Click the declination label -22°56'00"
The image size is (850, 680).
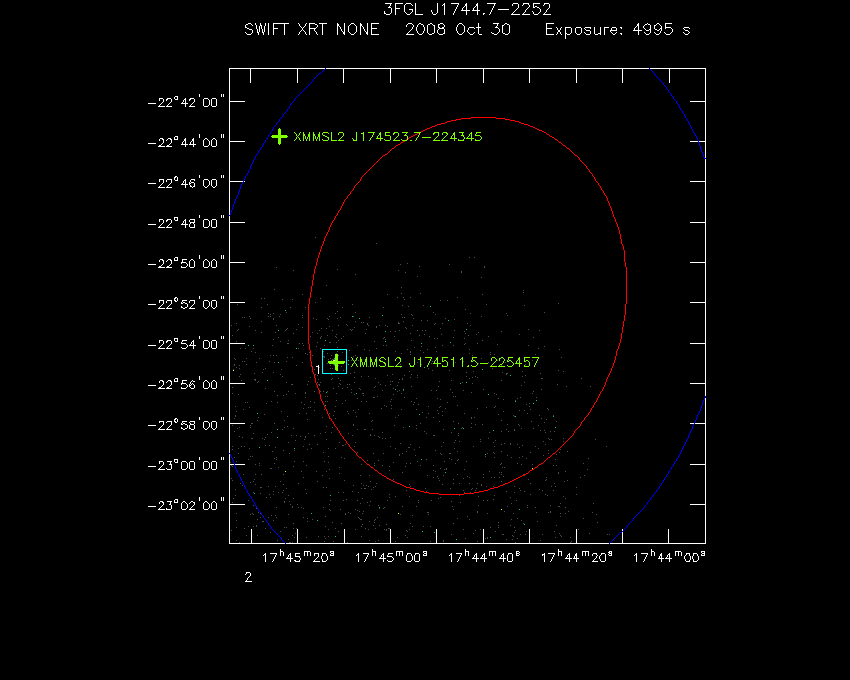186,384
